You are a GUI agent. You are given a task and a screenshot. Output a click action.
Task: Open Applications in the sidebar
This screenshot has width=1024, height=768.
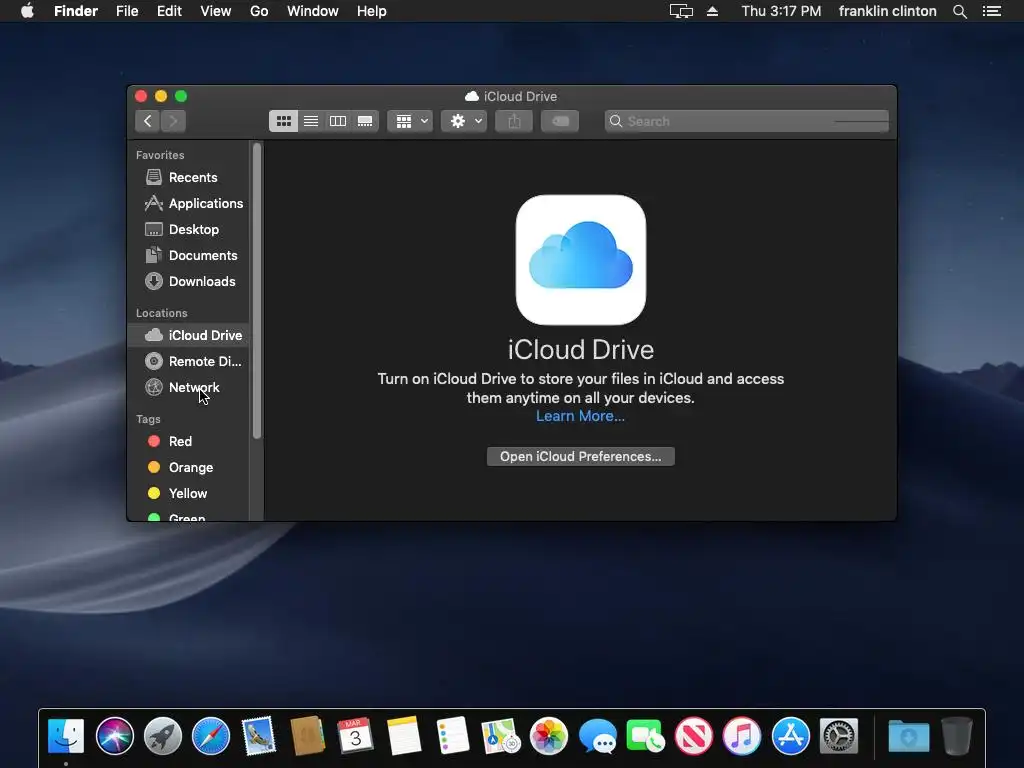coord(189,203)
